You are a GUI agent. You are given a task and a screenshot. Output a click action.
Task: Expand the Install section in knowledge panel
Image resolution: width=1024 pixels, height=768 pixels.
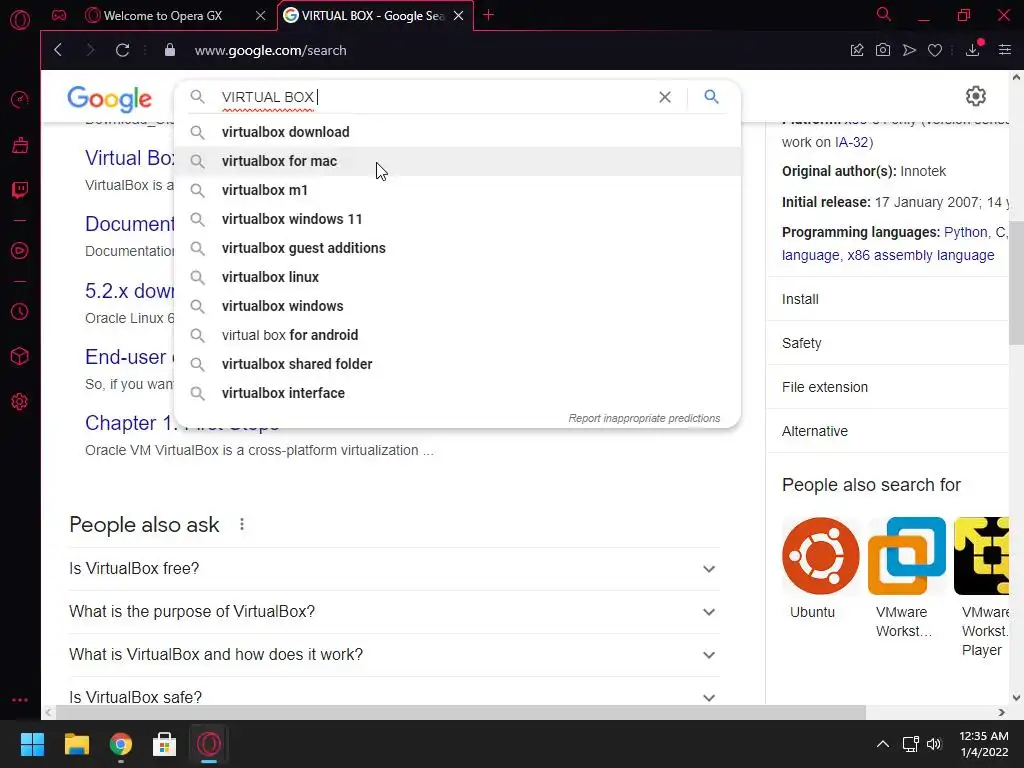point(888,299)
